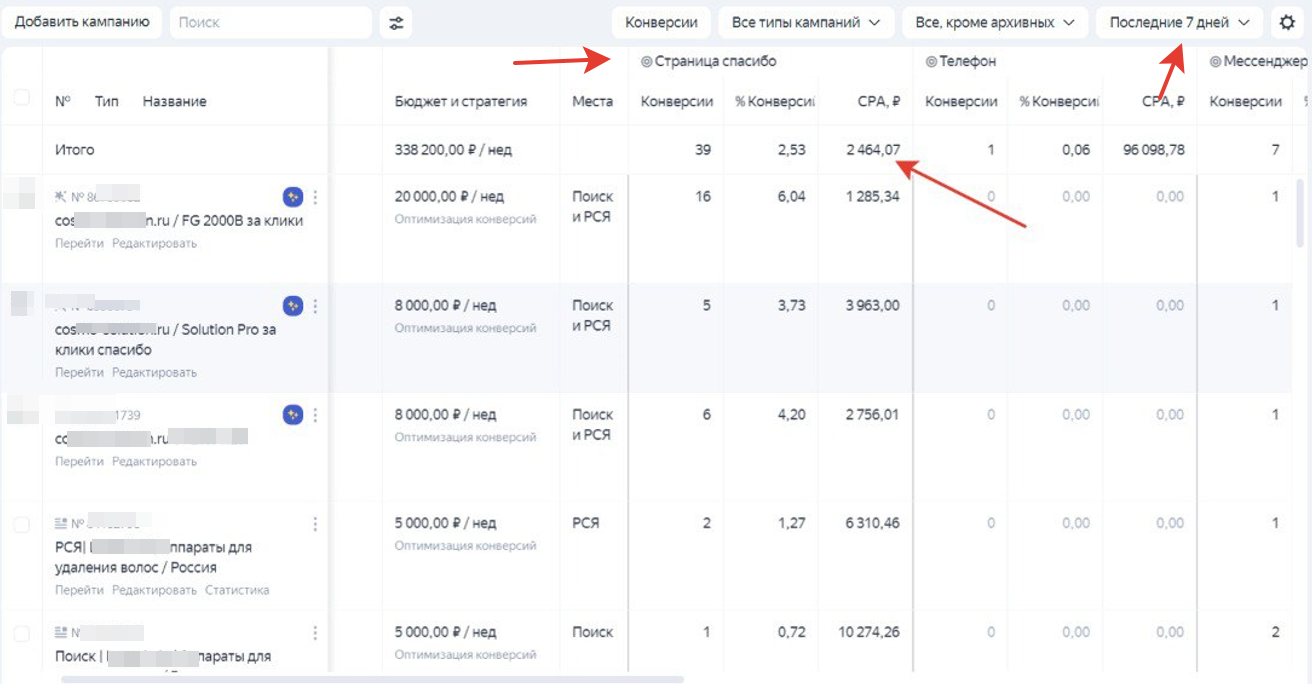1312x684 pixels.
Task: Select the bottom Поиск campaign checkbox
Action: coord(21,634)
